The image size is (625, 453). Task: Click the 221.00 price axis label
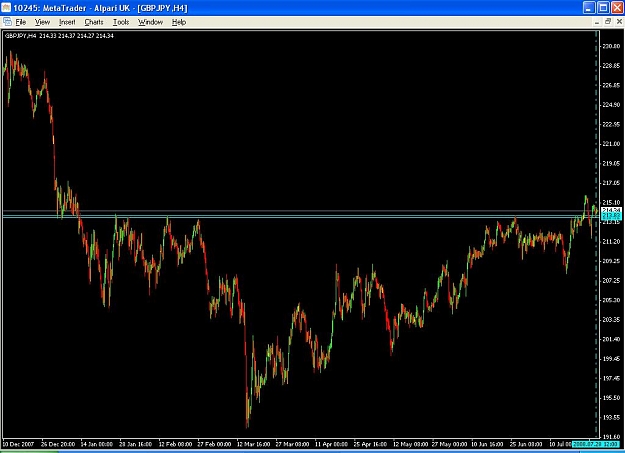click(x=611, y=144)
